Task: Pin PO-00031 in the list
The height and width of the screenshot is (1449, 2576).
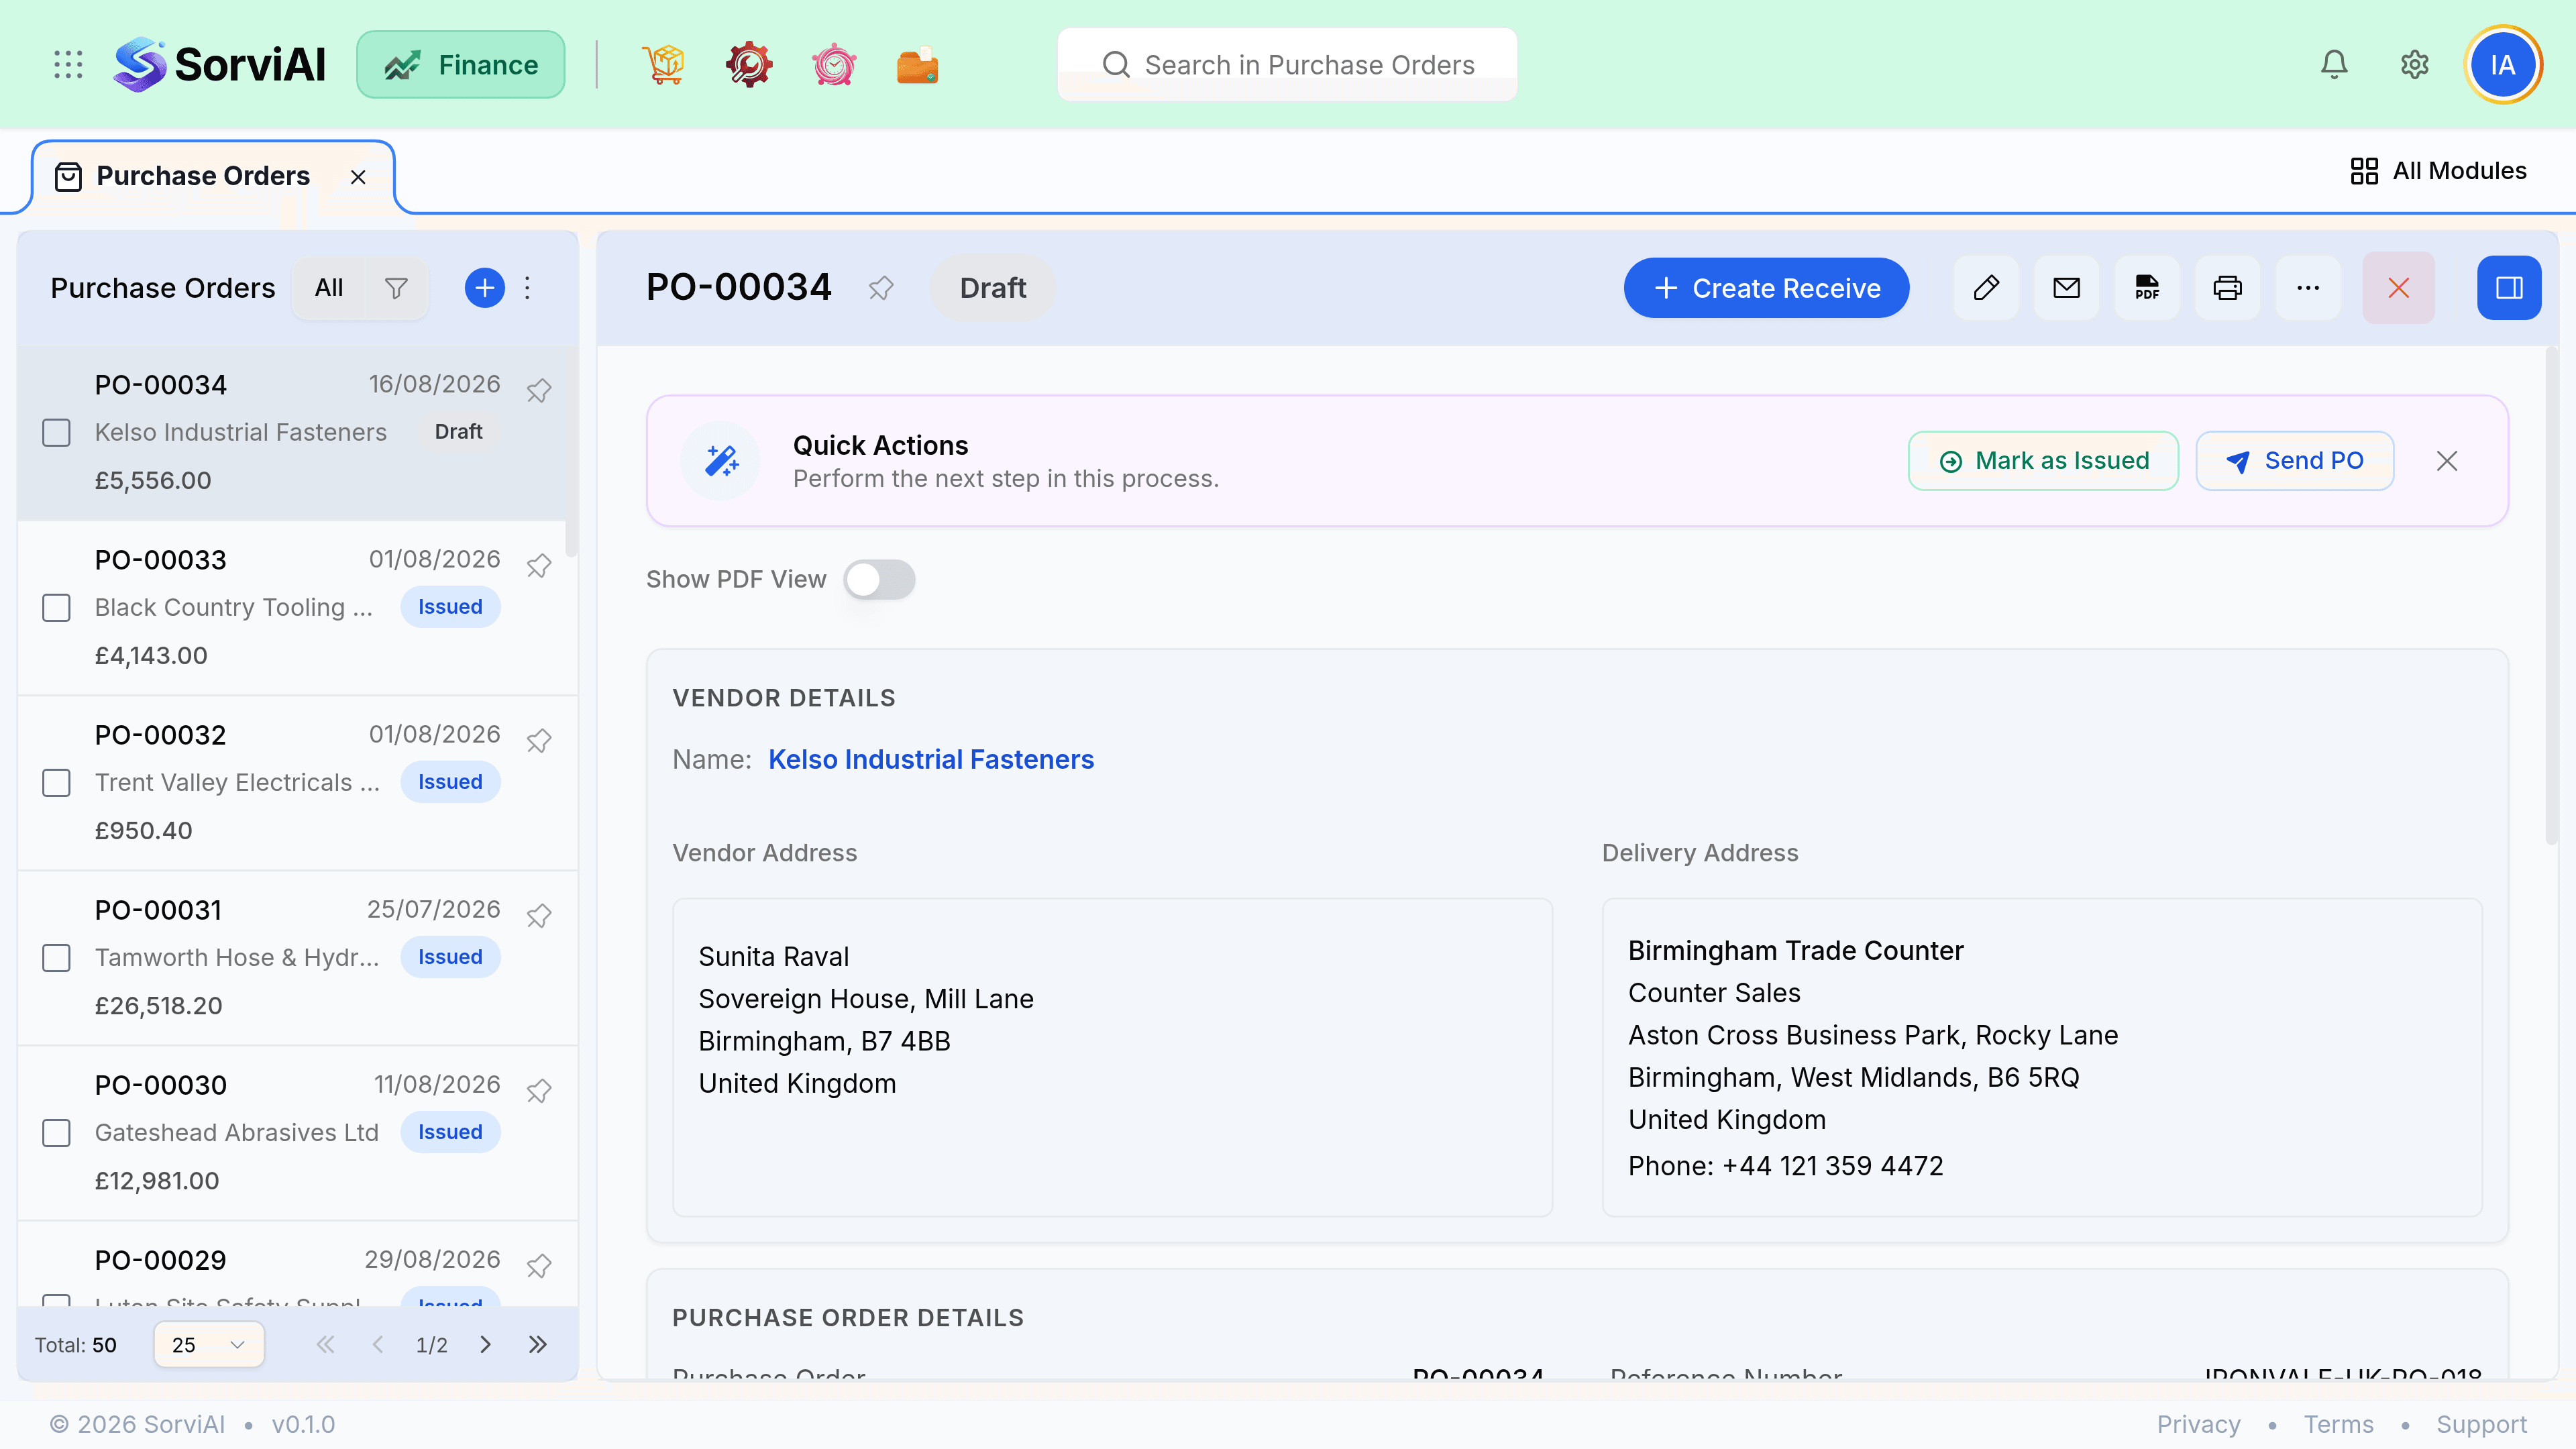Action: pyautogui.click(x=539, y=915)
